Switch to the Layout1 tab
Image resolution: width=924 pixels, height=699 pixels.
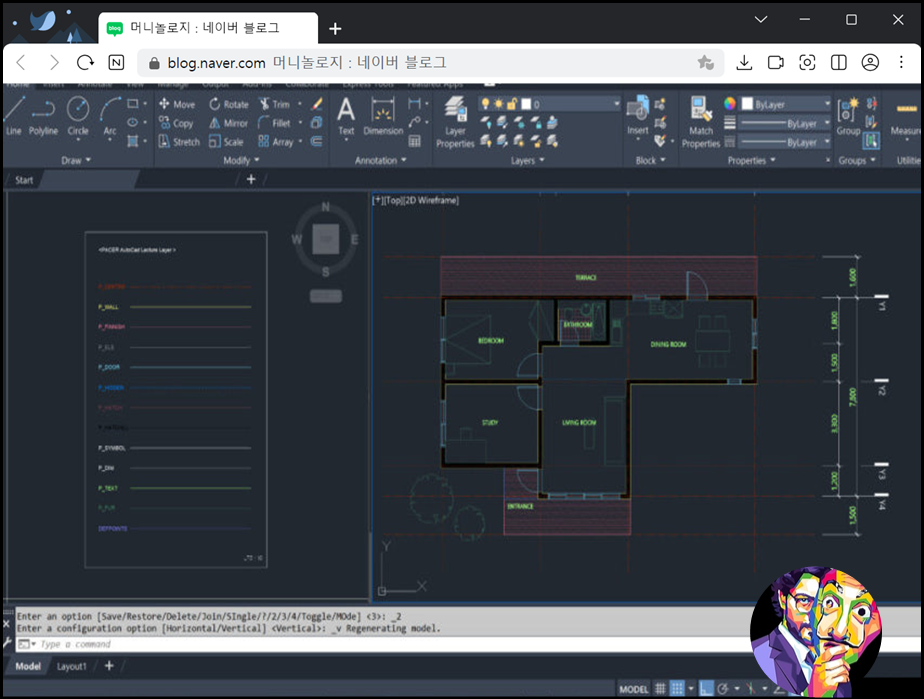coord(71,666)
